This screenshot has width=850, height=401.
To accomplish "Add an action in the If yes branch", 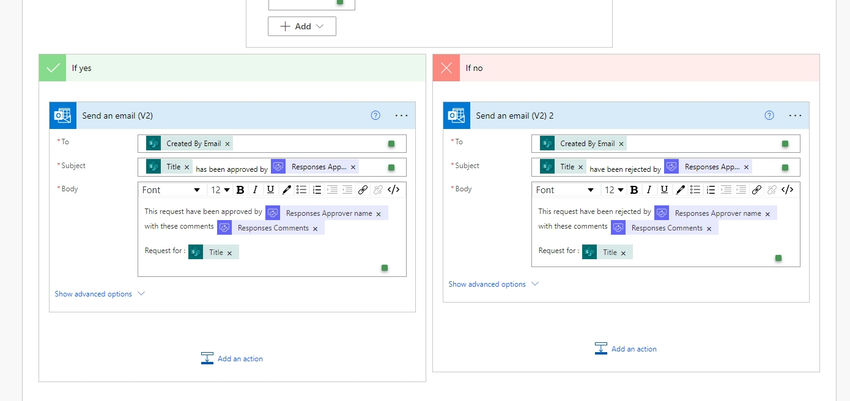I will click(232, 358).
